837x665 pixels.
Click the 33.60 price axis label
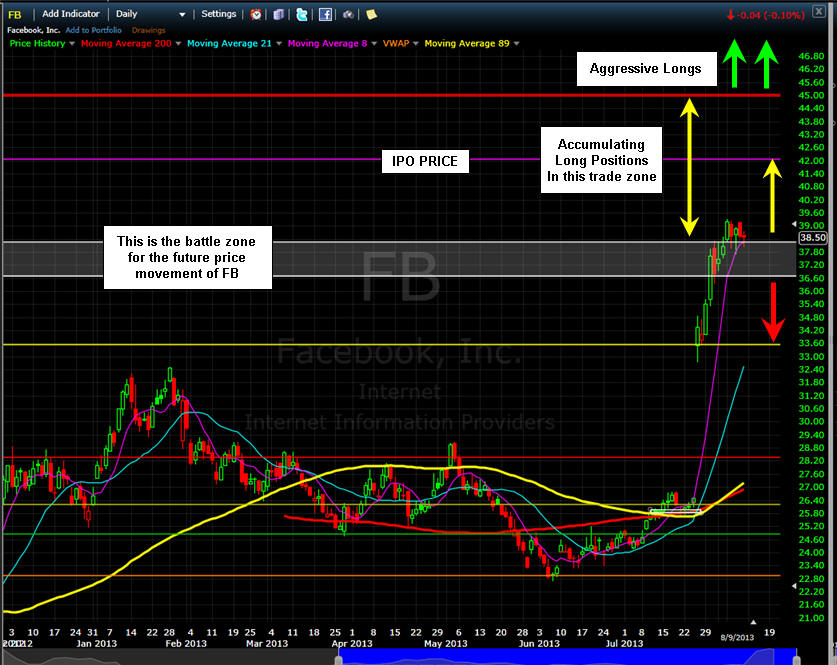(811, 343)
